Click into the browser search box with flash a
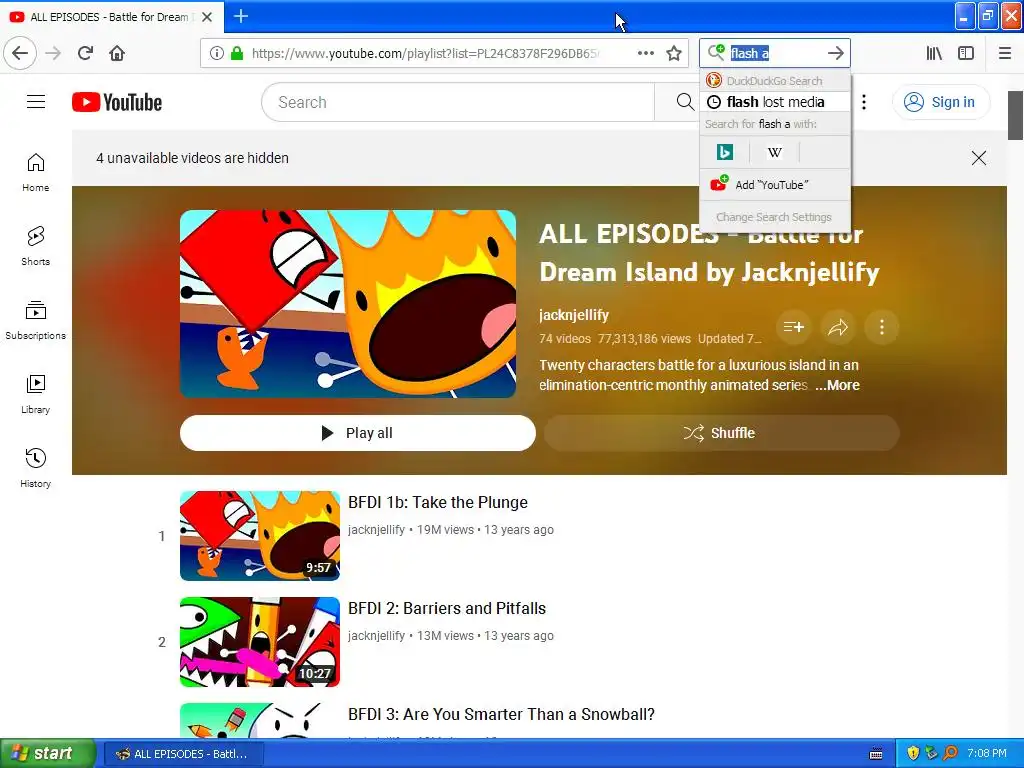1024x768 pixels. [776, 53]
